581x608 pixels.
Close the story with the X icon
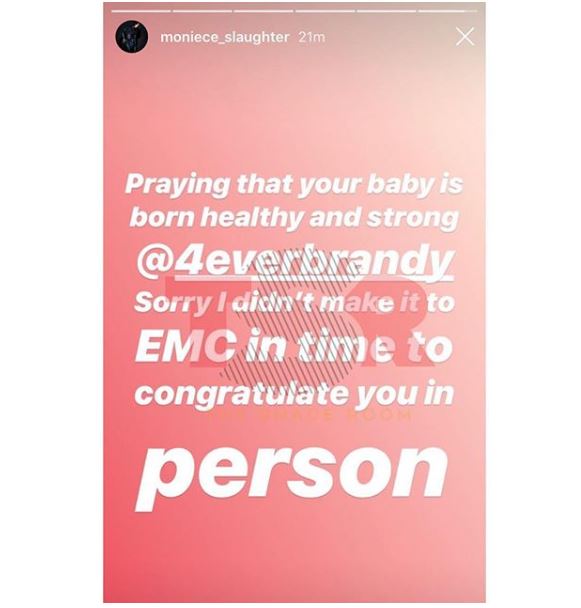465,37
